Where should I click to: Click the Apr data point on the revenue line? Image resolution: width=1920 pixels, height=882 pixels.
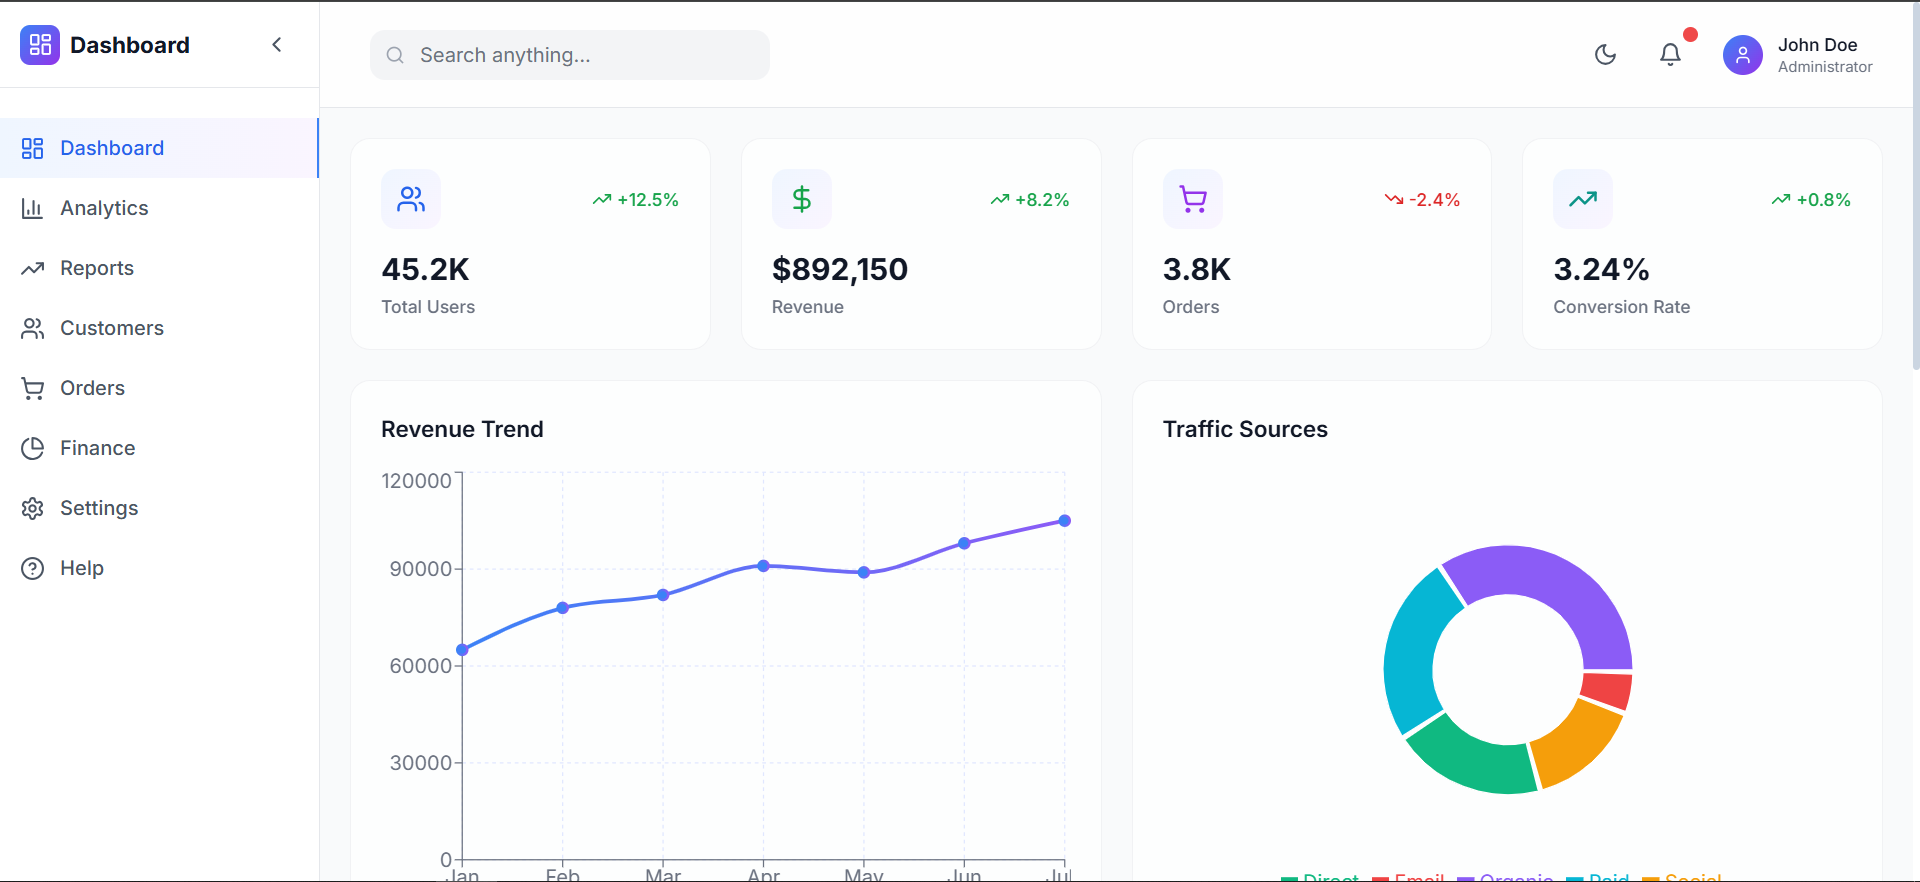pyautogui.click(x=764, y=566)
